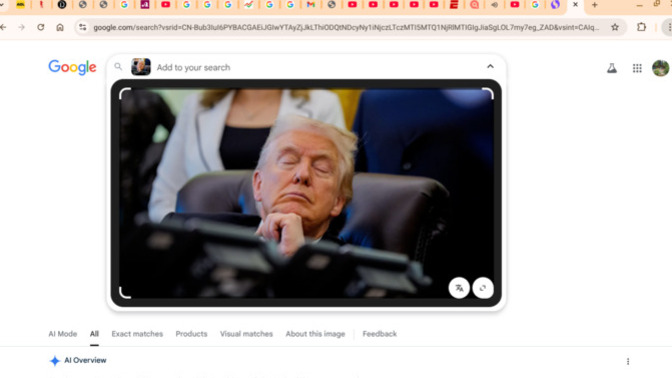Grab the top-right crop corner handle
Screen dimensions: 672x378
point(488,93)
